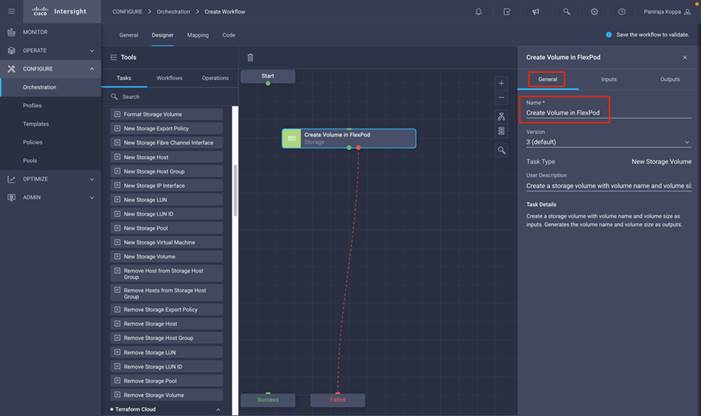Image resolution: width=701 pixels, height=416 pixels.
Task: Open Profiles in the sidebar
Action: [x=32, y=106]
